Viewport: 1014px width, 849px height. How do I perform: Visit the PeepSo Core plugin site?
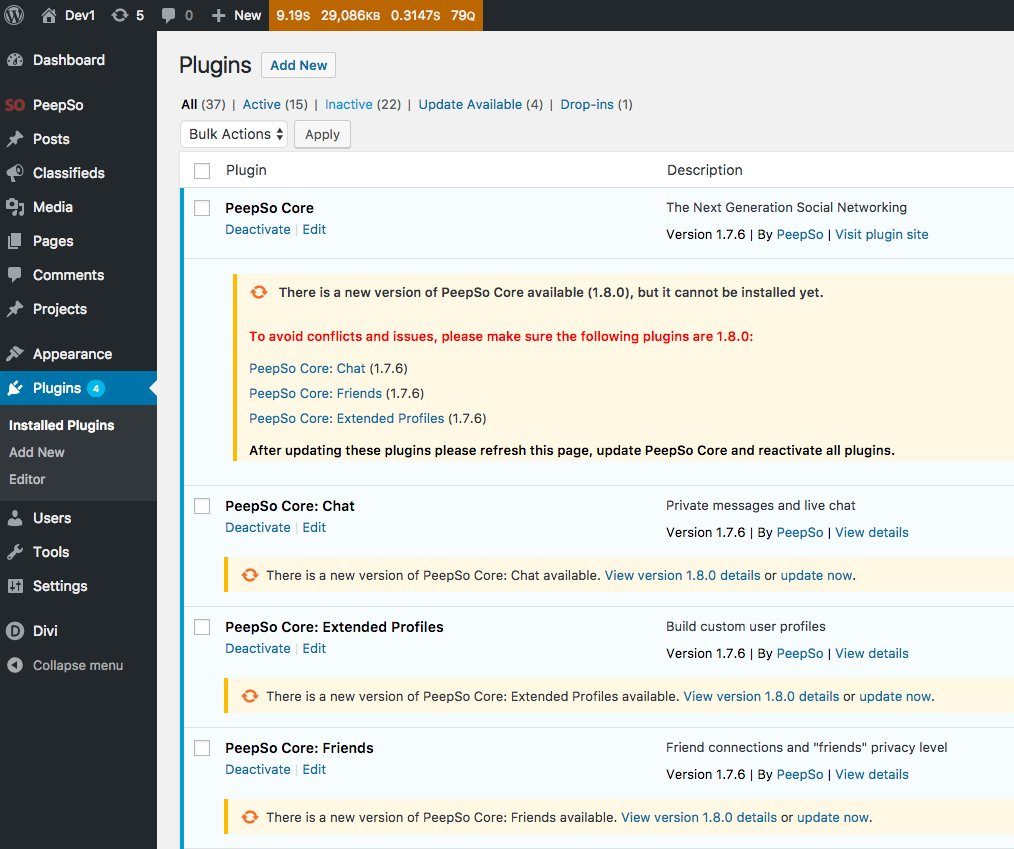click(x=881, y=235)
